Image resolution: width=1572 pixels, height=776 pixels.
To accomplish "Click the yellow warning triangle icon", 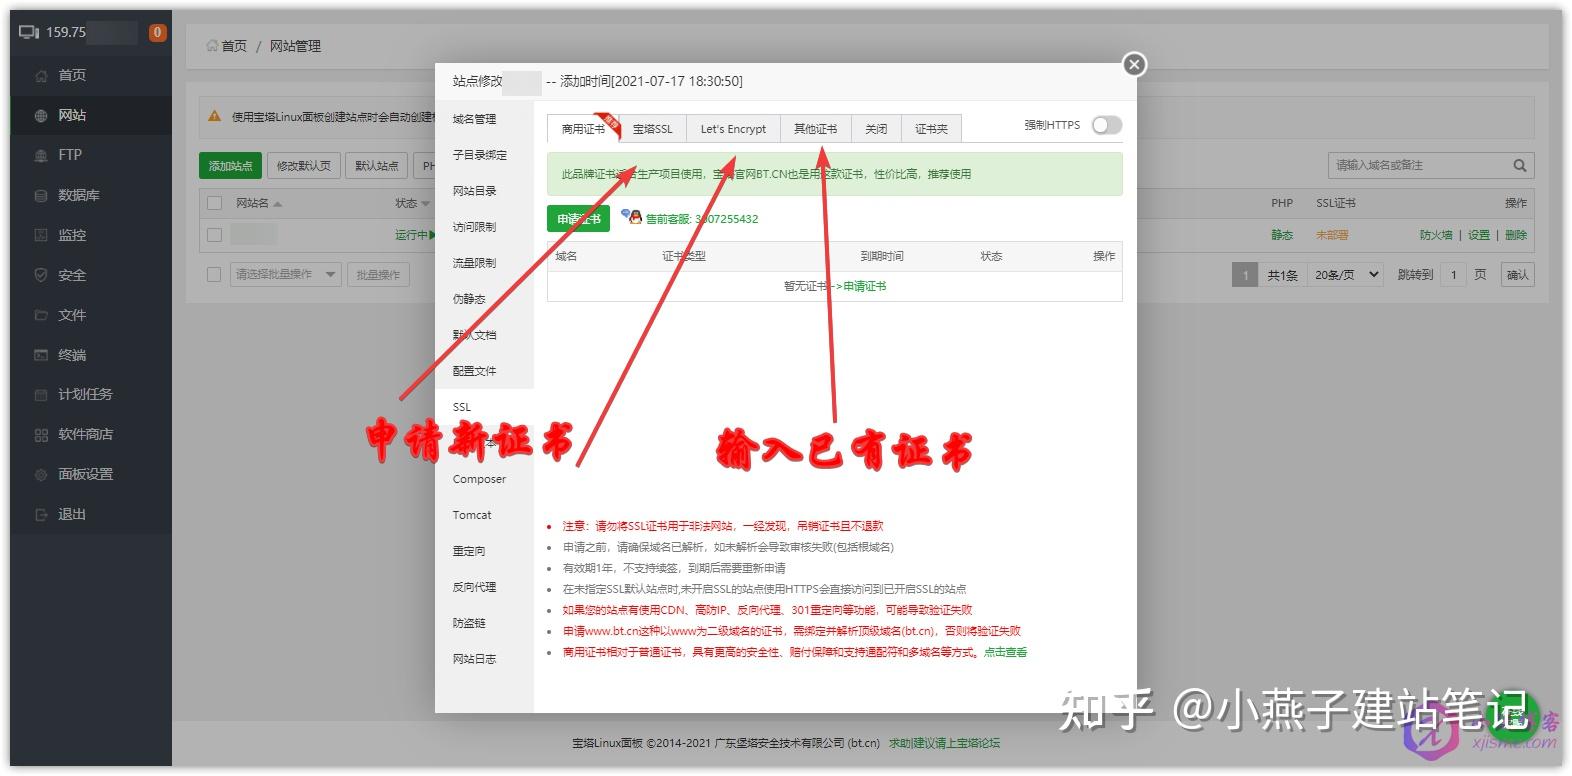I will point(214,116).
